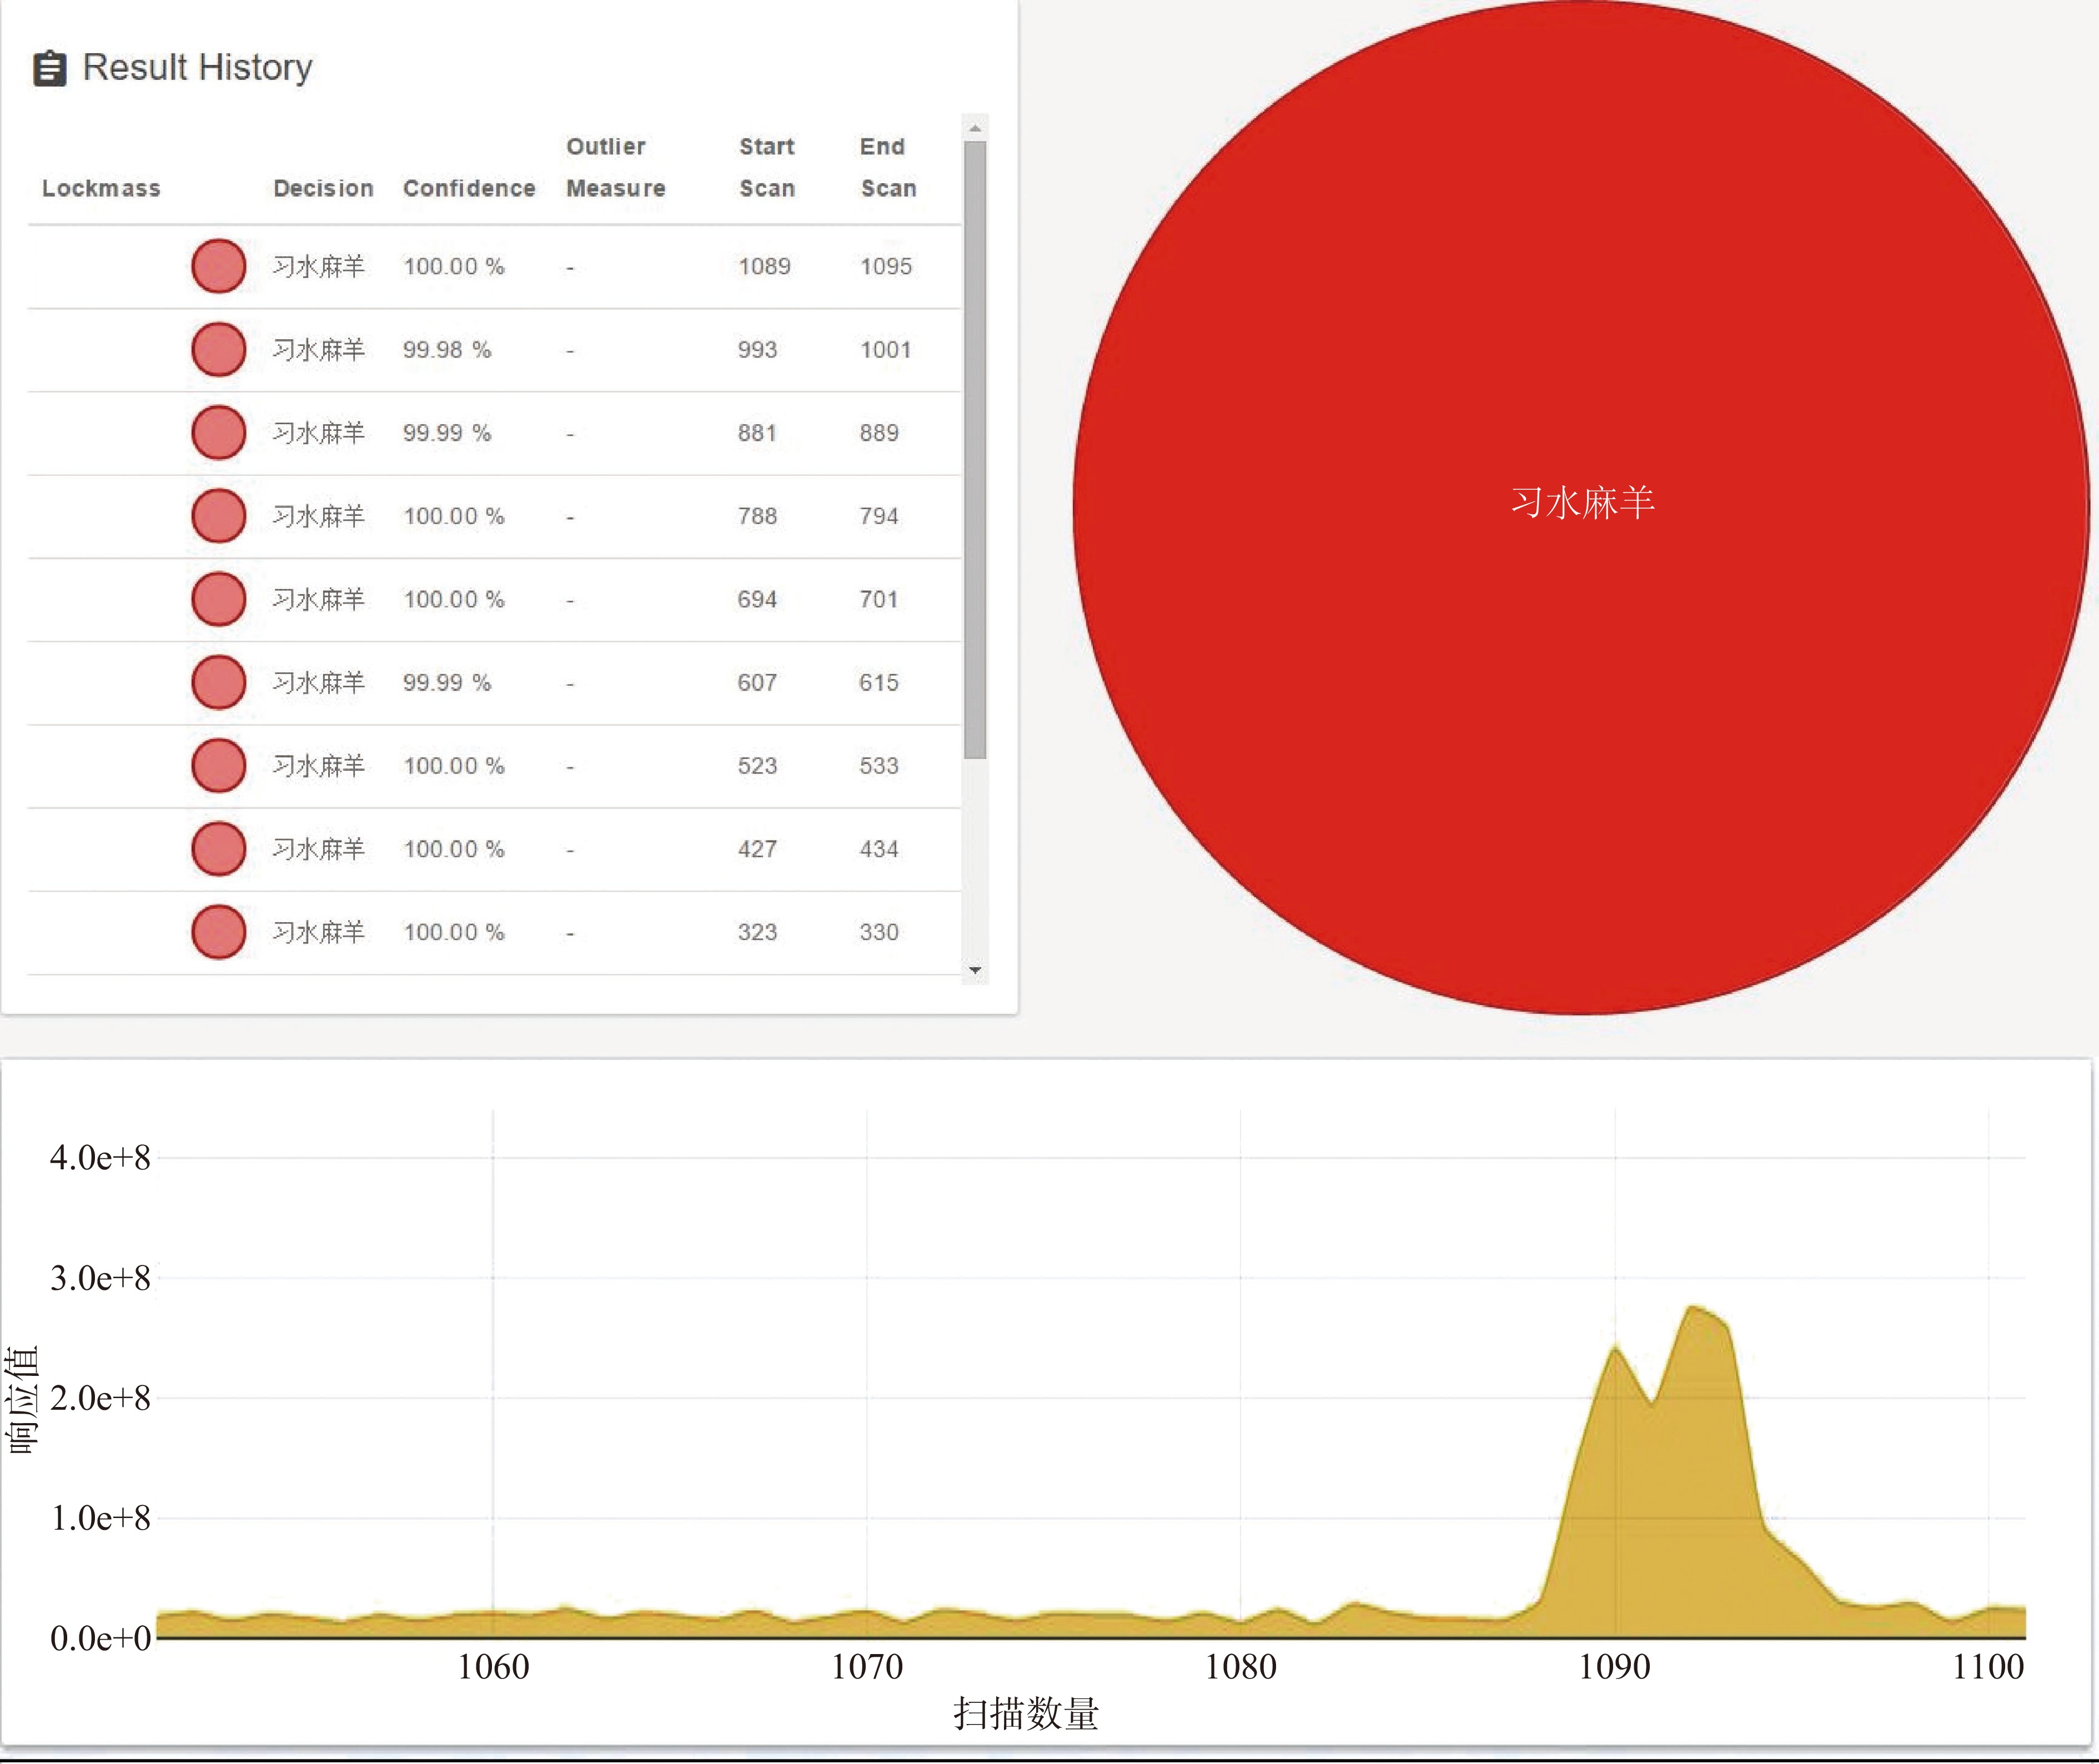Viewport: 2099px width, 1764px height.
Task: Click the Result History scrollbar thumb
Action: click(x=975, y=450)
